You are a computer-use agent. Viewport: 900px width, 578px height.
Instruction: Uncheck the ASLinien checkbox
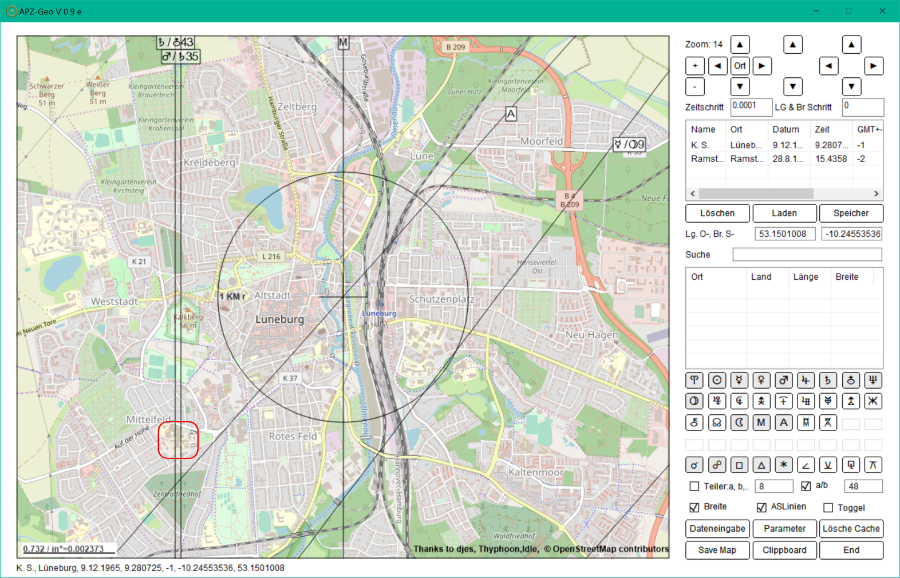point(762,507)
